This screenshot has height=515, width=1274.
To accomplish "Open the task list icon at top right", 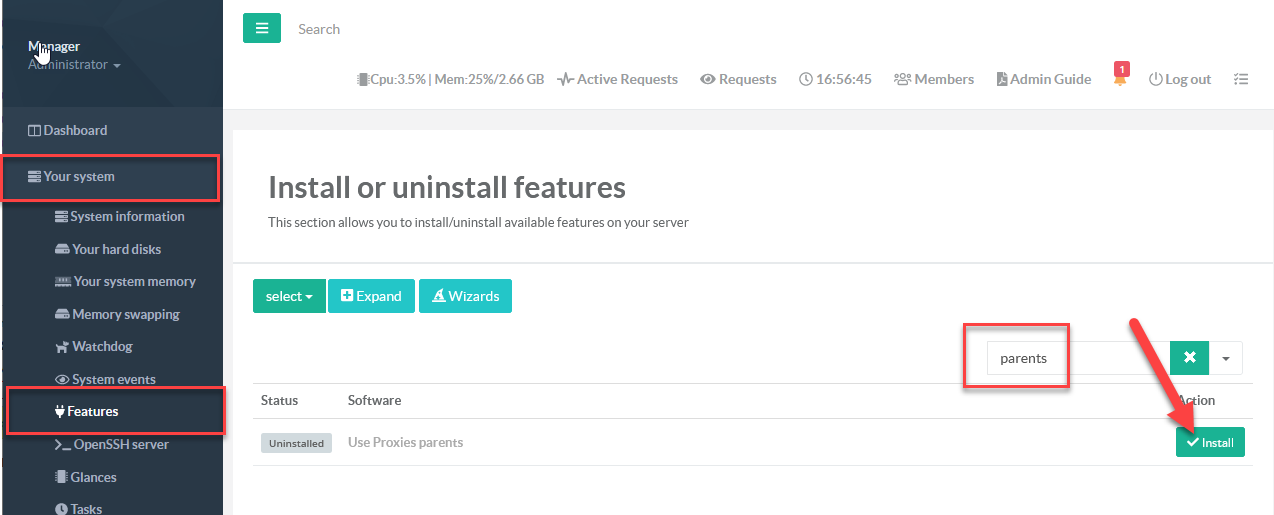I will click(1241, 79).
